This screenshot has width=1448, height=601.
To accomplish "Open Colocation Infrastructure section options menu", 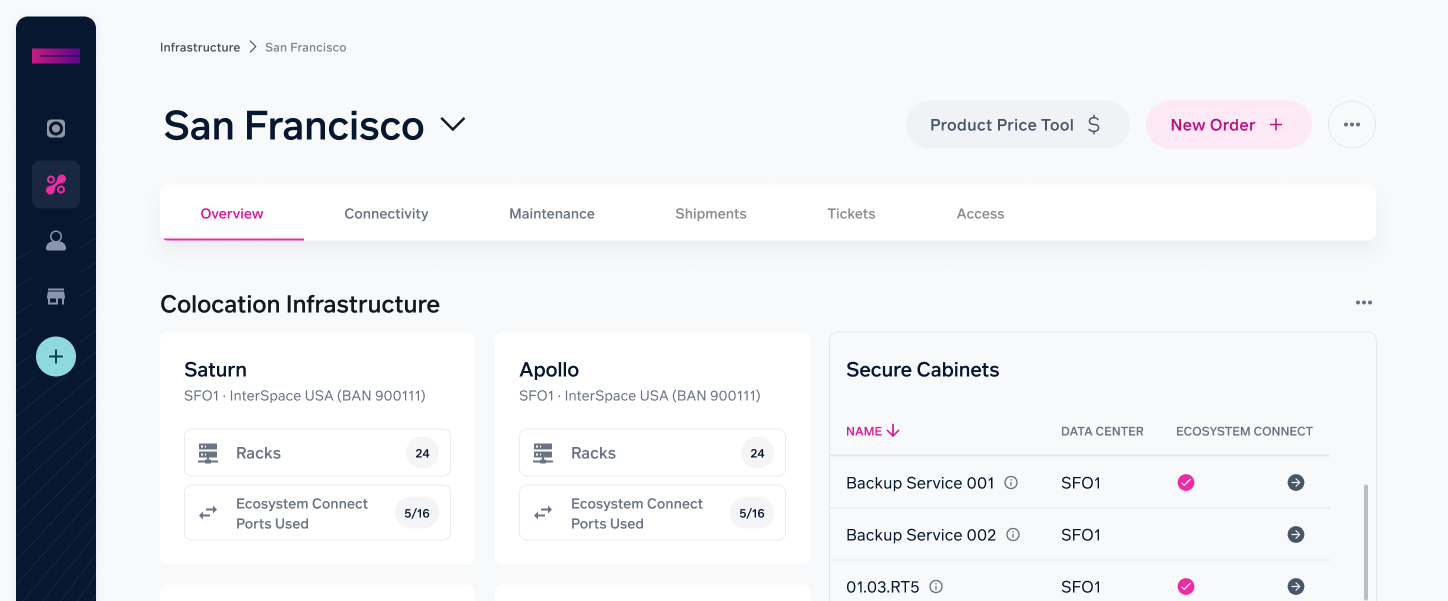I will pos(1364,303).
